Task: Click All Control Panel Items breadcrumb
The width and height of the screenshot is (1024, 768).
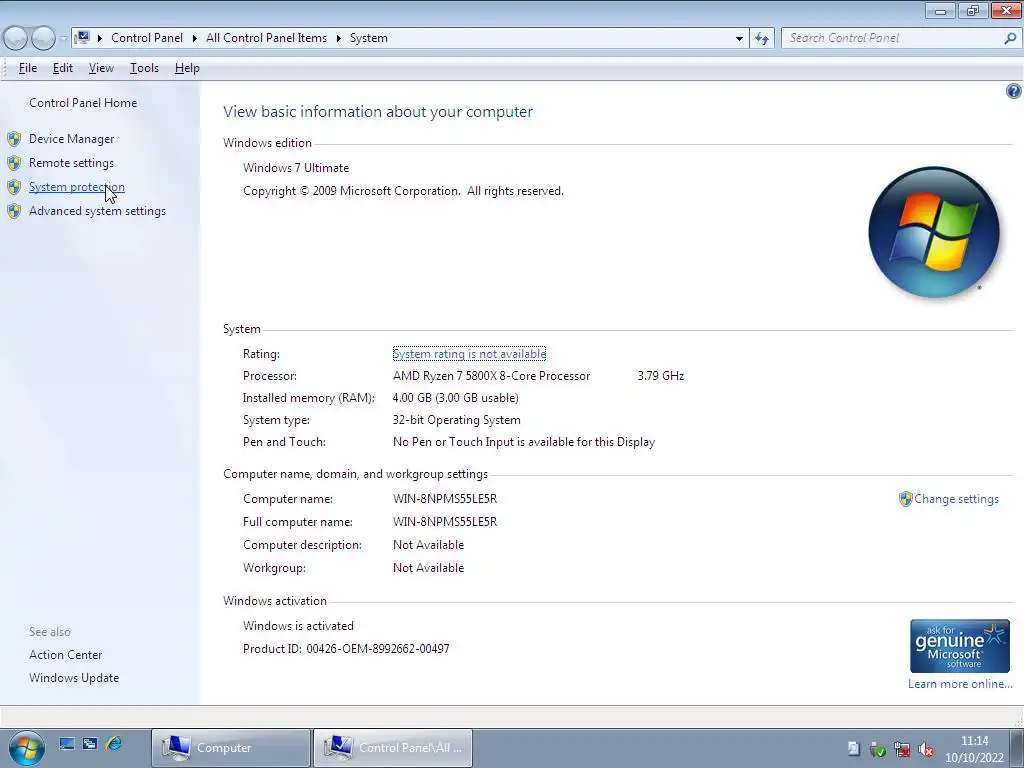Action: [x=266, y=38]
